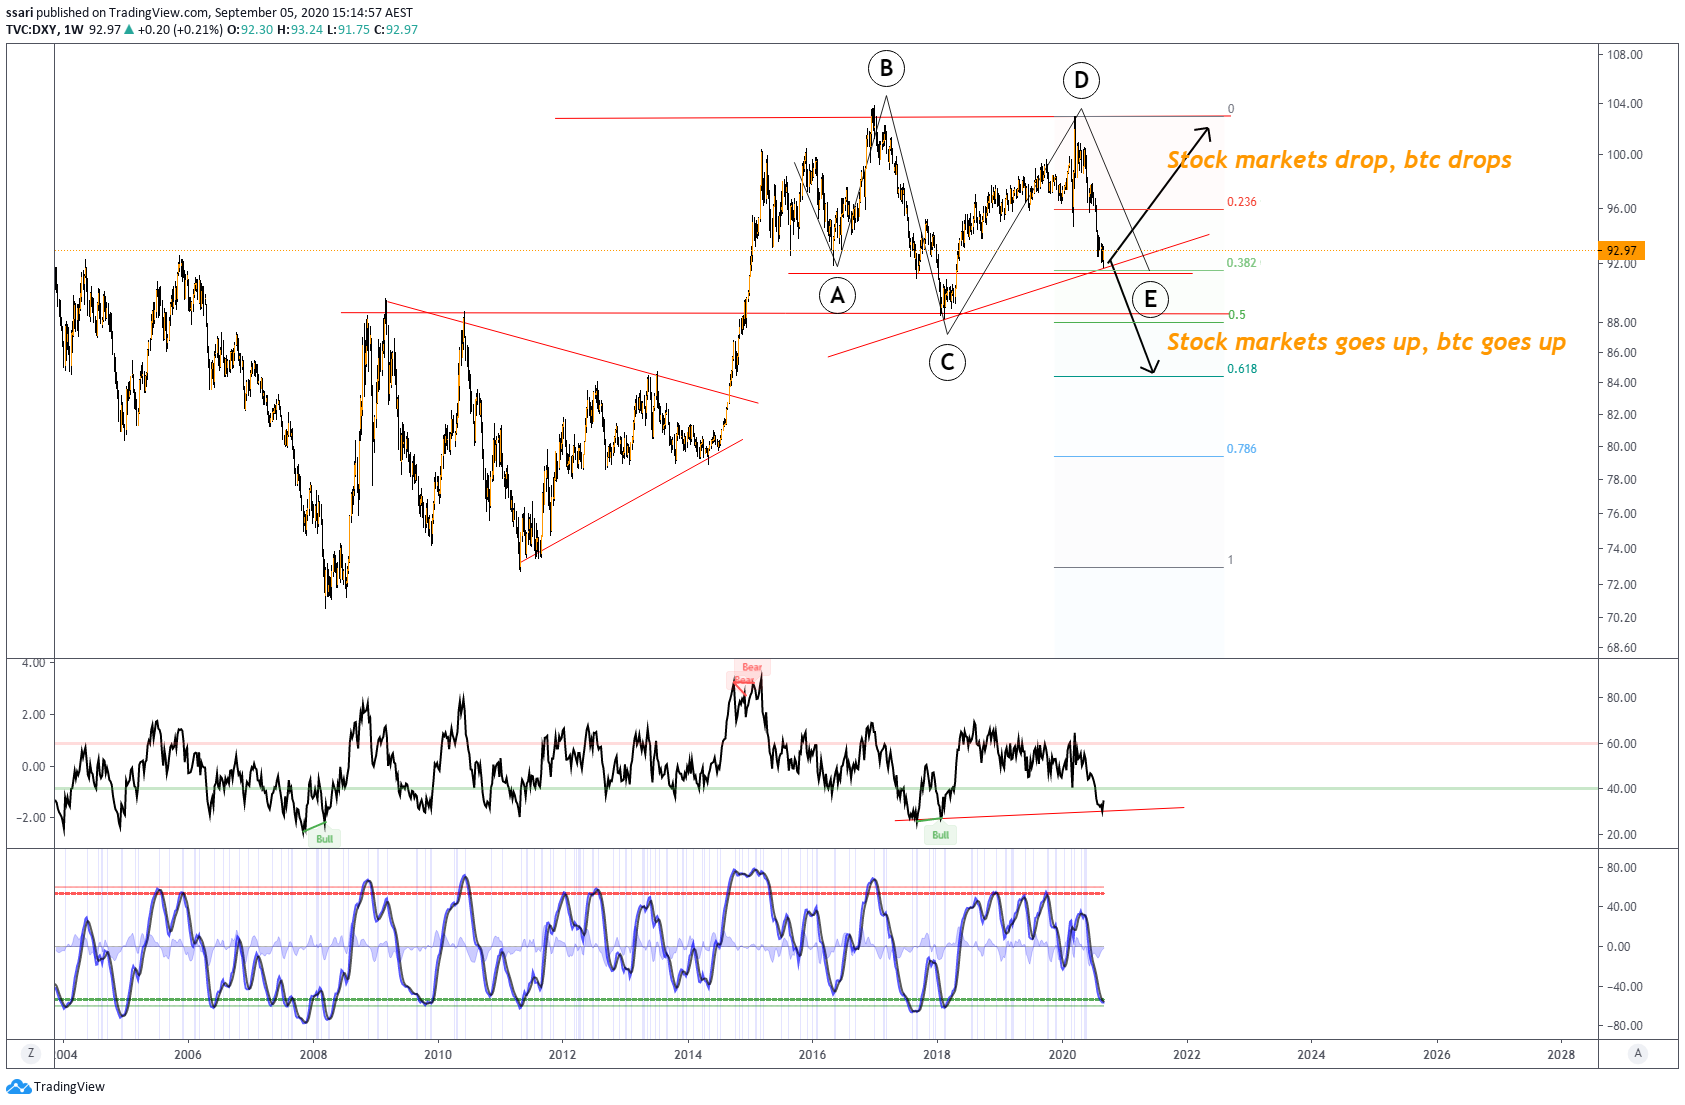Click the A auto-scale button at bottom right
The image size is (1685, 1105).
point(1638,1053)
